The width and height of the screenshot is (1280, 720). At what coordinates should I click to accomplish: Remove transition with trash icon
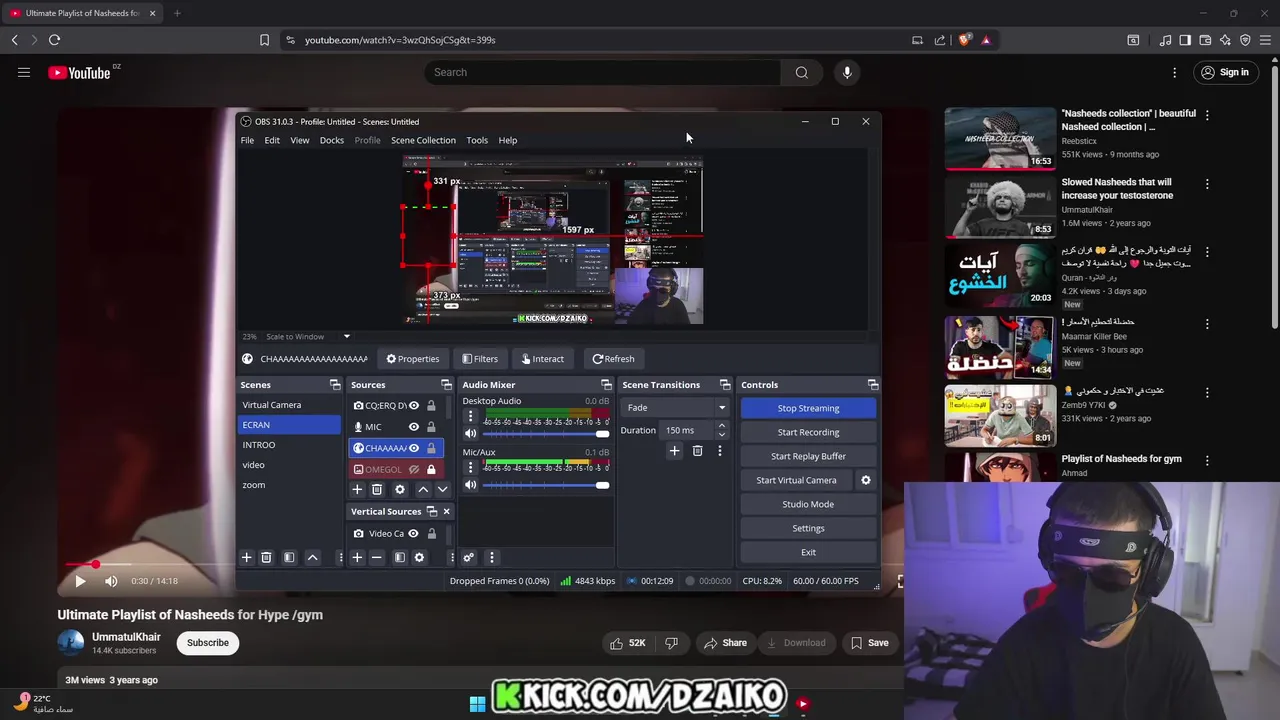point(697,451)
